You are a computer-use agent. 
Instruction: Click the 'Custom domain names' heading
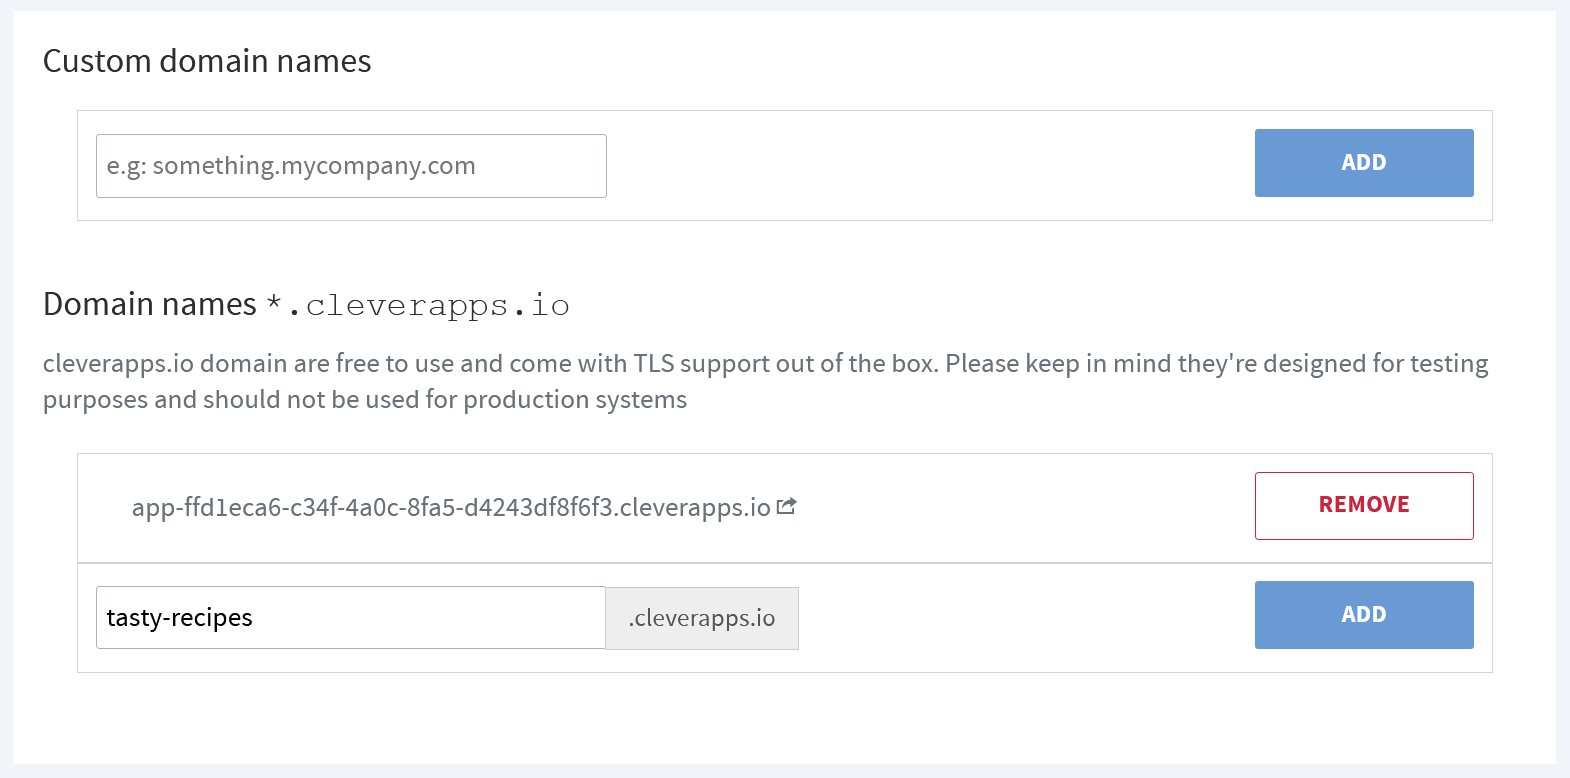click(207, 61)
